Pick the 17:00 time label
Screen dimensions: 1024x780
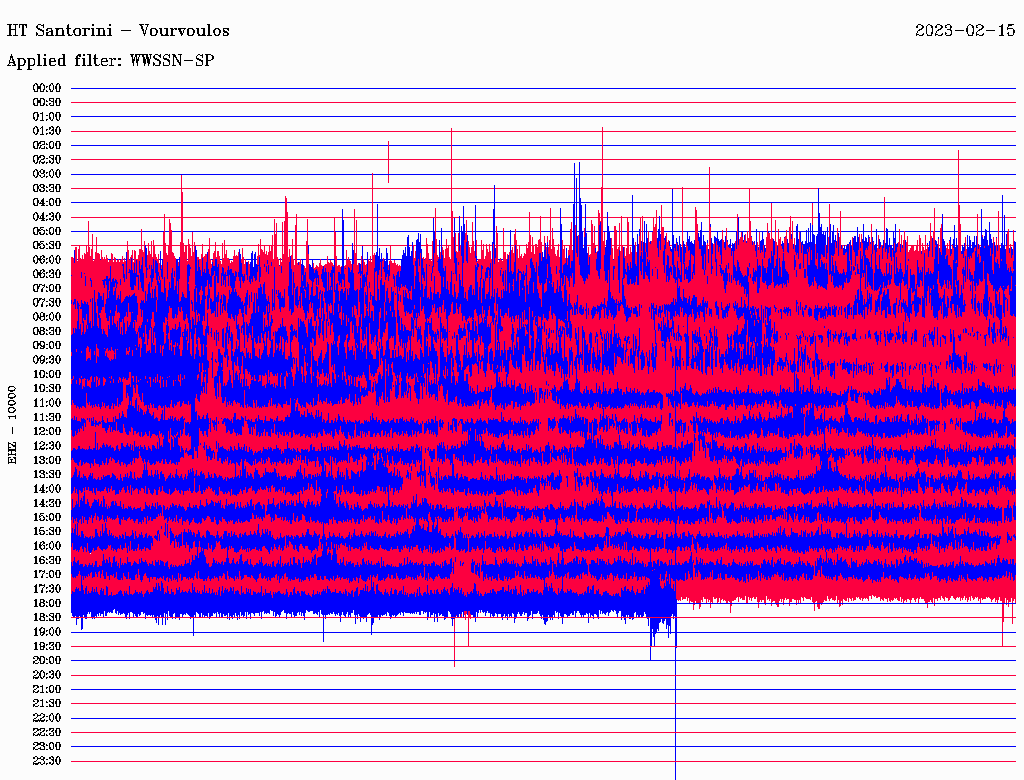[47, 574]
